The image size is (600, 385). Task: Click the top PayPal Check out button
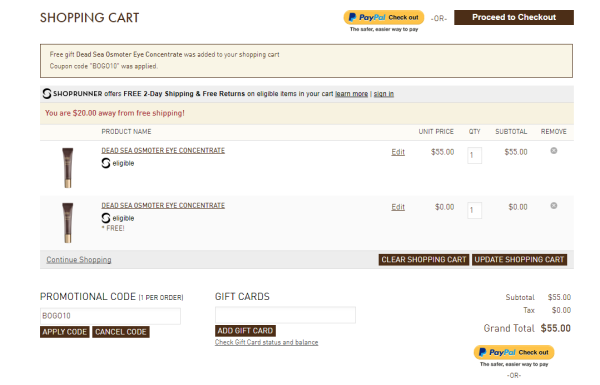pyautogui.click(x=384, y=17)
